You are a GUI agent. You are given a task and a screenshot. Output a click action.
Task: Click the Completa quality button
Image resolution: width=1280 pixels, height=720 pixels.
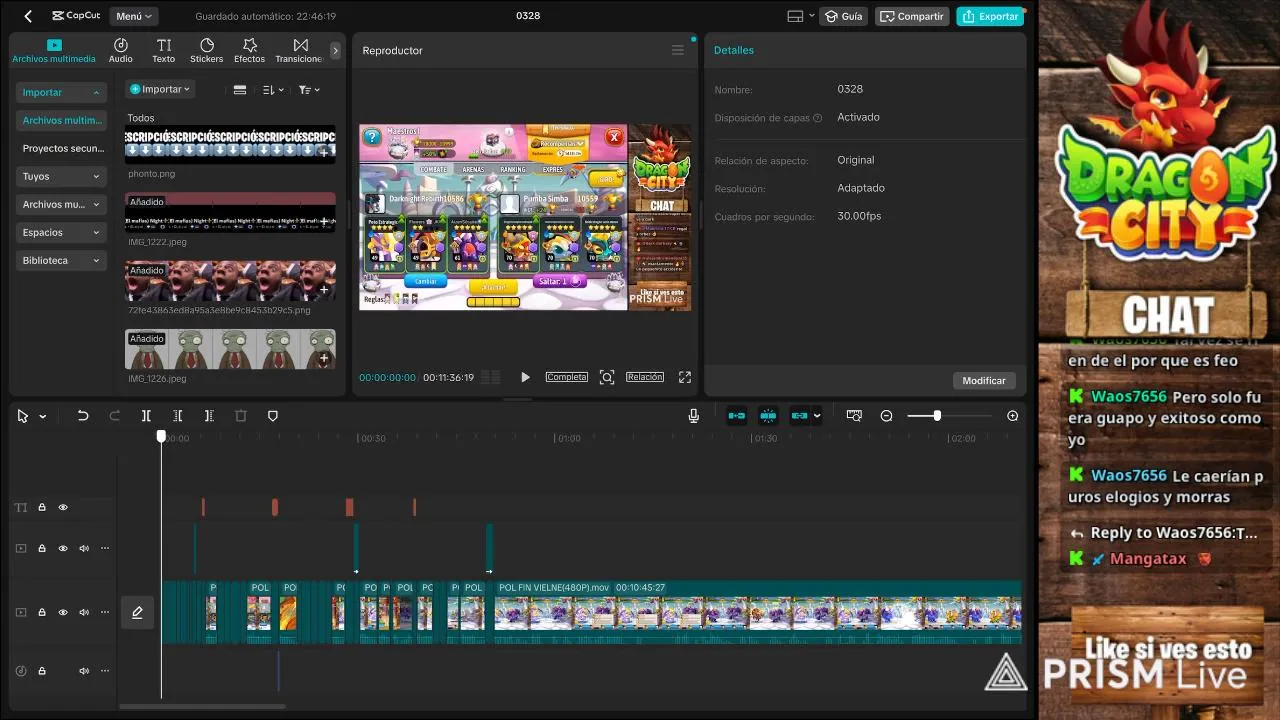566,377
